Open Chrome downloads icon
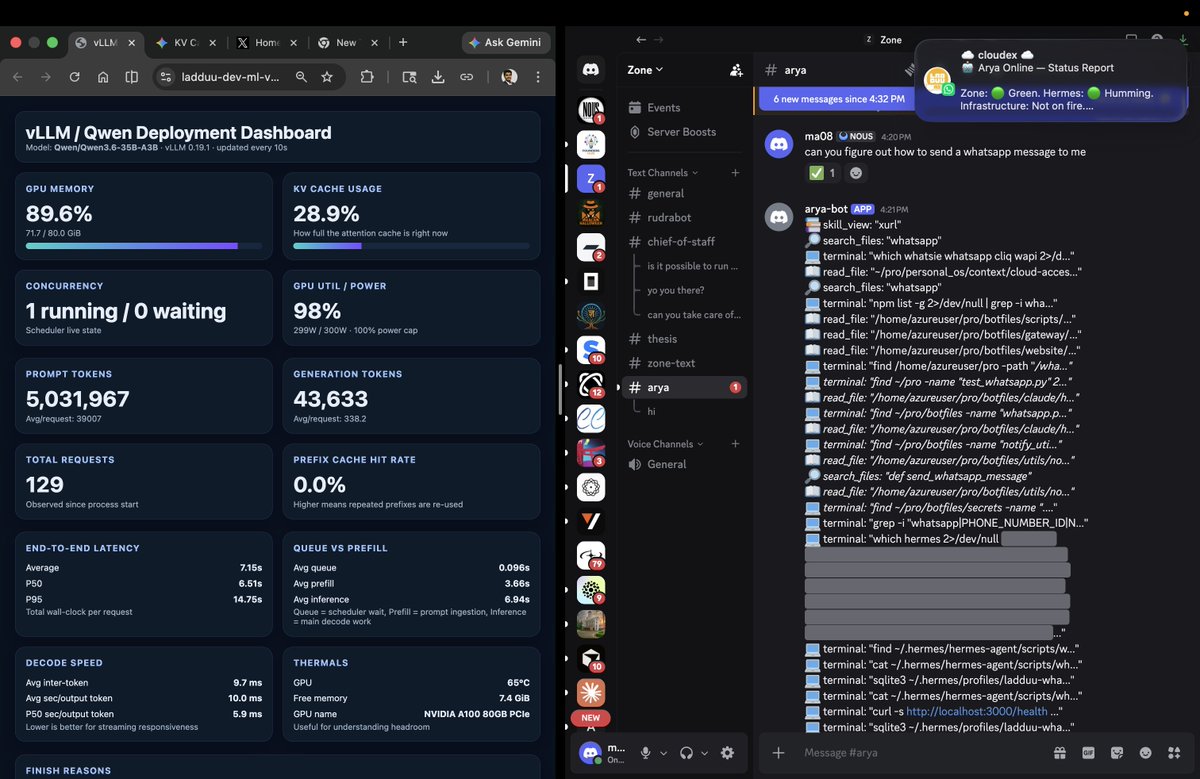 tap(438, 77)
